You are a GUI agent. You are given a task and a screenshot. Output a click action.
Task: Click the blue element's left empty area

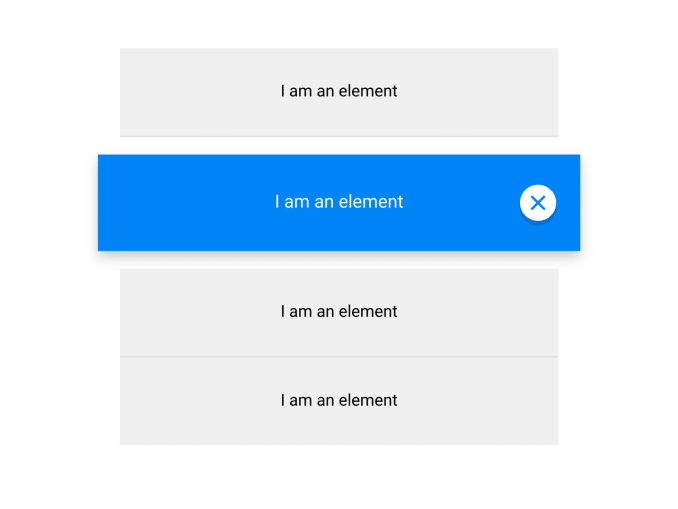point(170,202)
